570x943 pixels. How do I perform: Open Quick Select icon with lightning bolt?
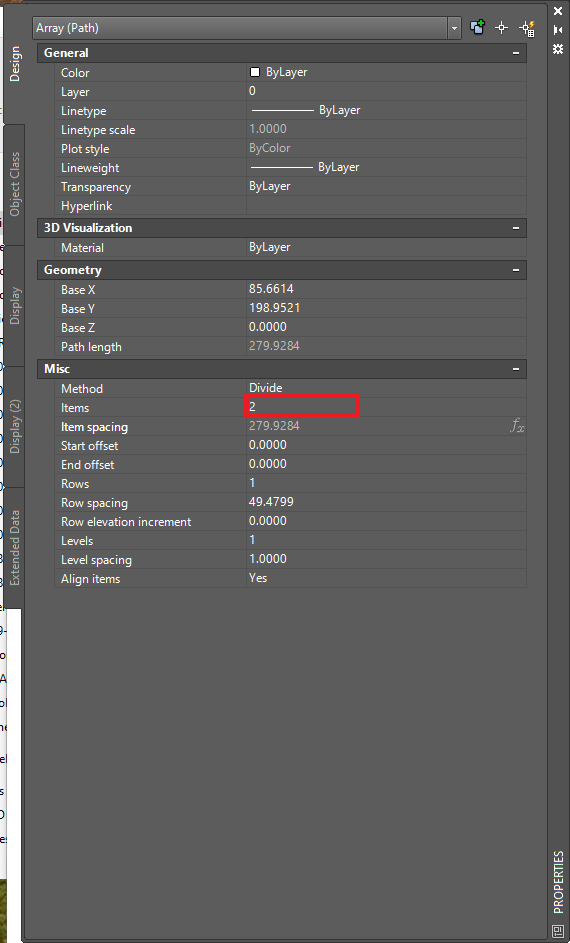click(527, 28)
